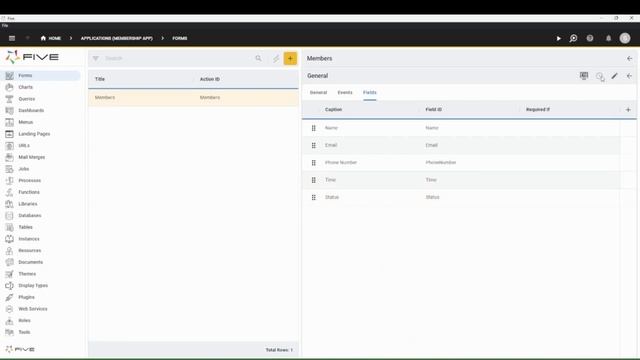Image resolution: width=640 pixels, height=360 pixels.
Task: Open the Email field row
Action: pos(461,145)
